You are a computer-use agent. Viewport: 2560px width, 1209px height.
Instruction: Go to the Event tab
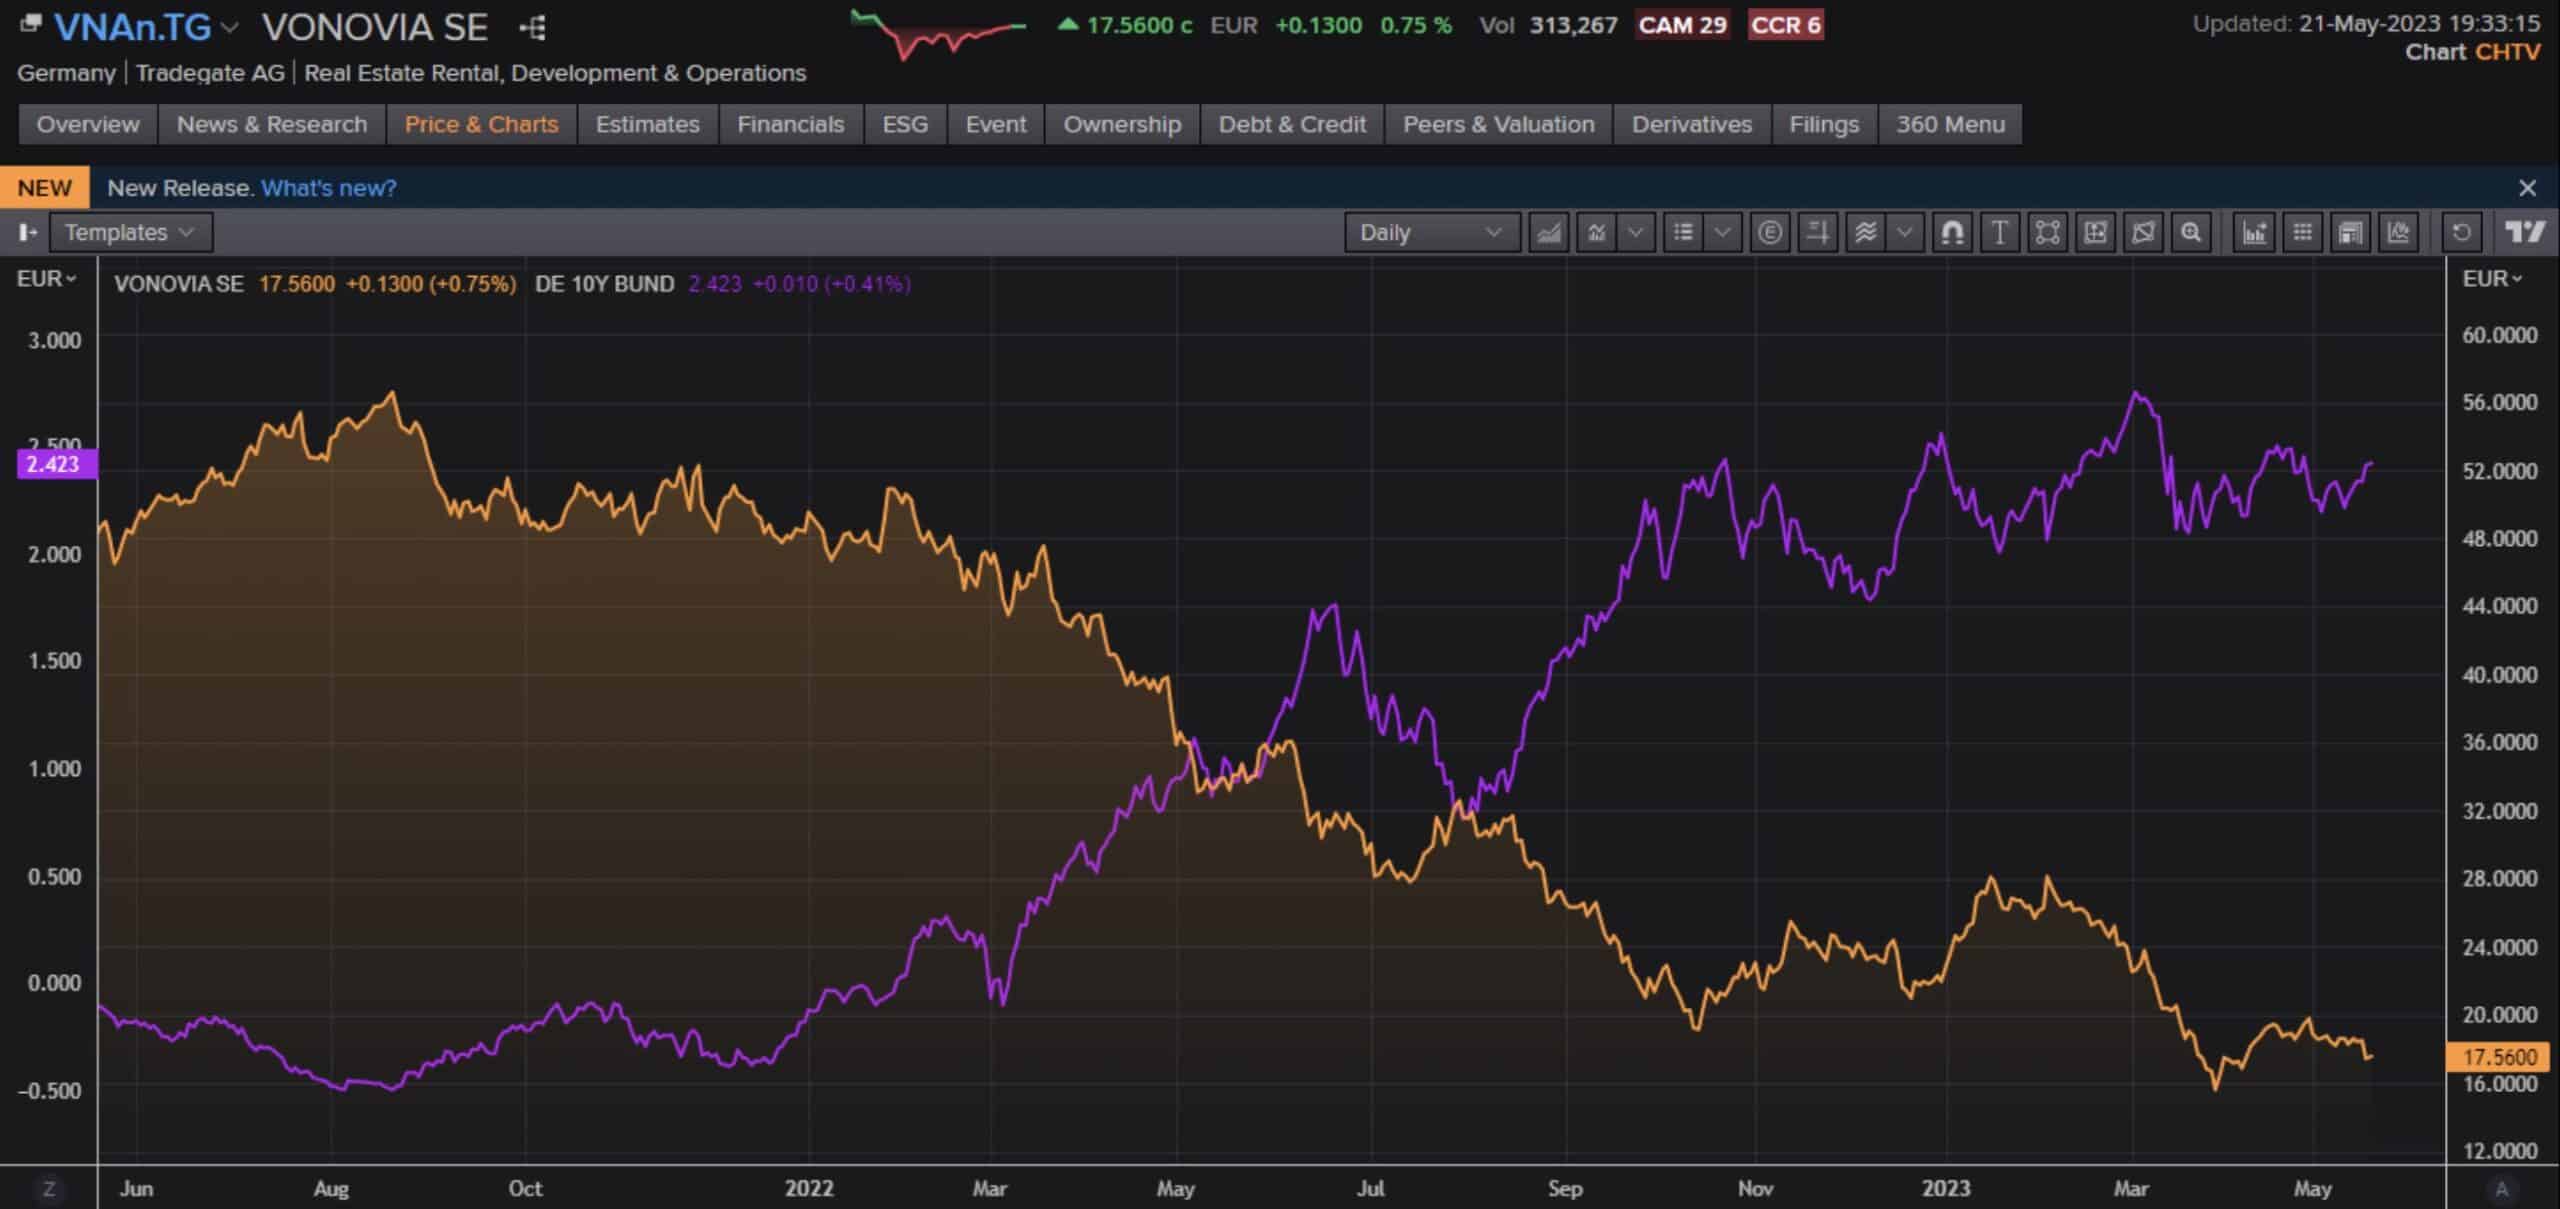click(x=996, y=124)
